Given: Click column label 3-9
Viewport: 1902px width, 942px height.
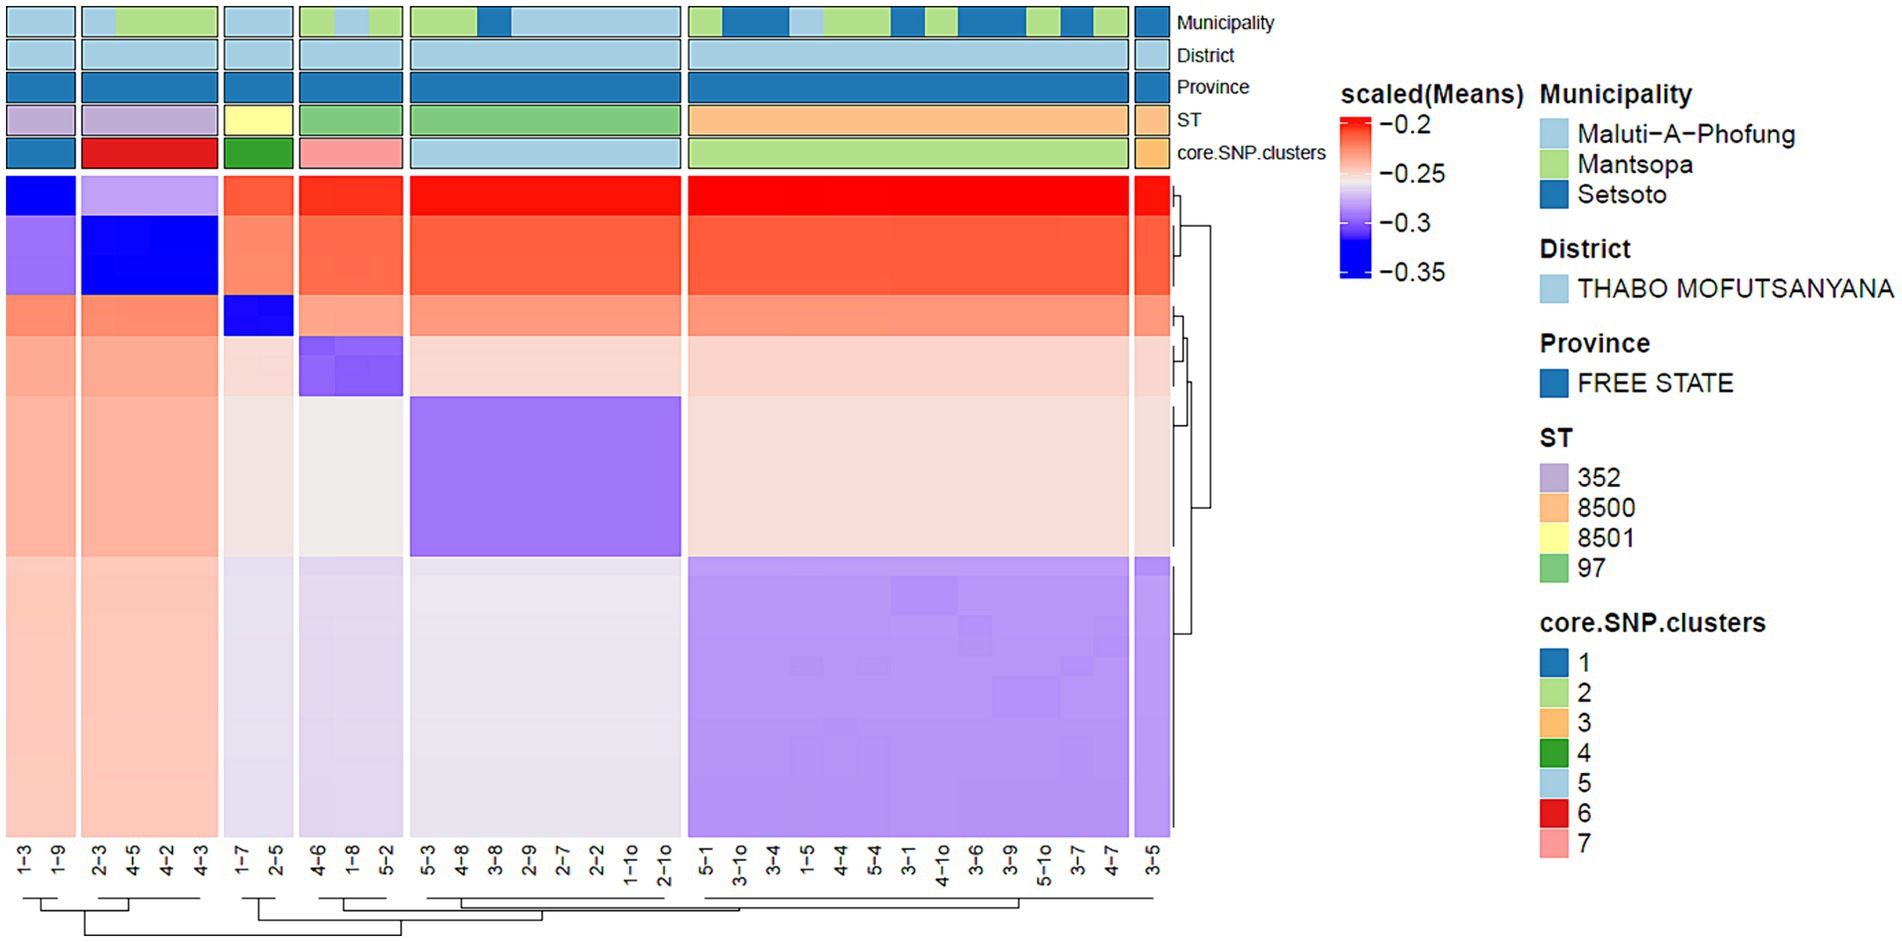Looking at the screenshot, I should 1010,859.
